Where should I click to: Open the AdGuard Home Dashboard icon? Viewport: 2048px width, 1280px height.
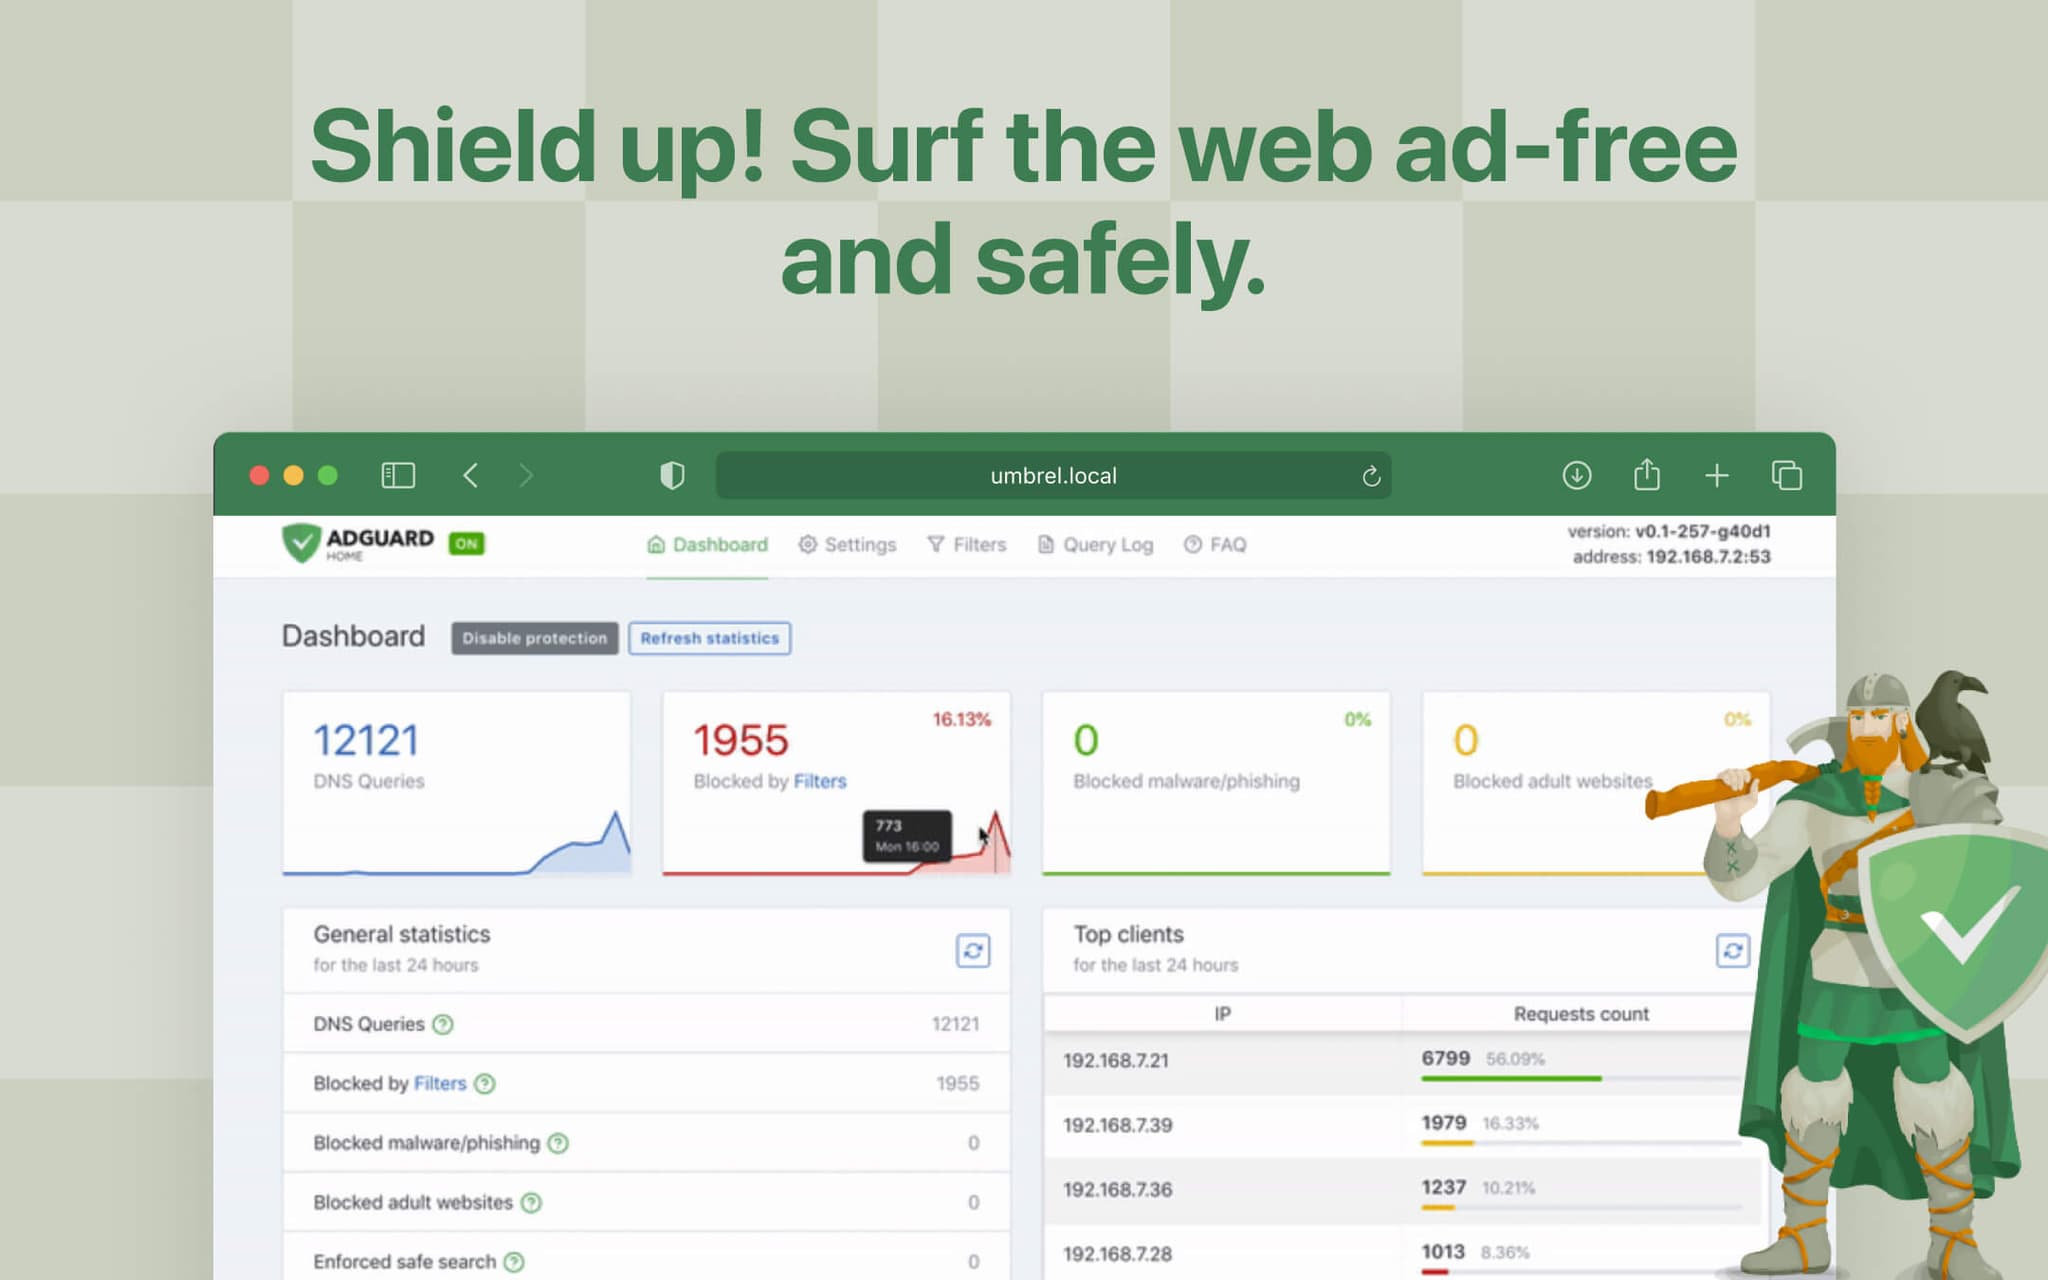pyautogui.click(x=656, y=545)
